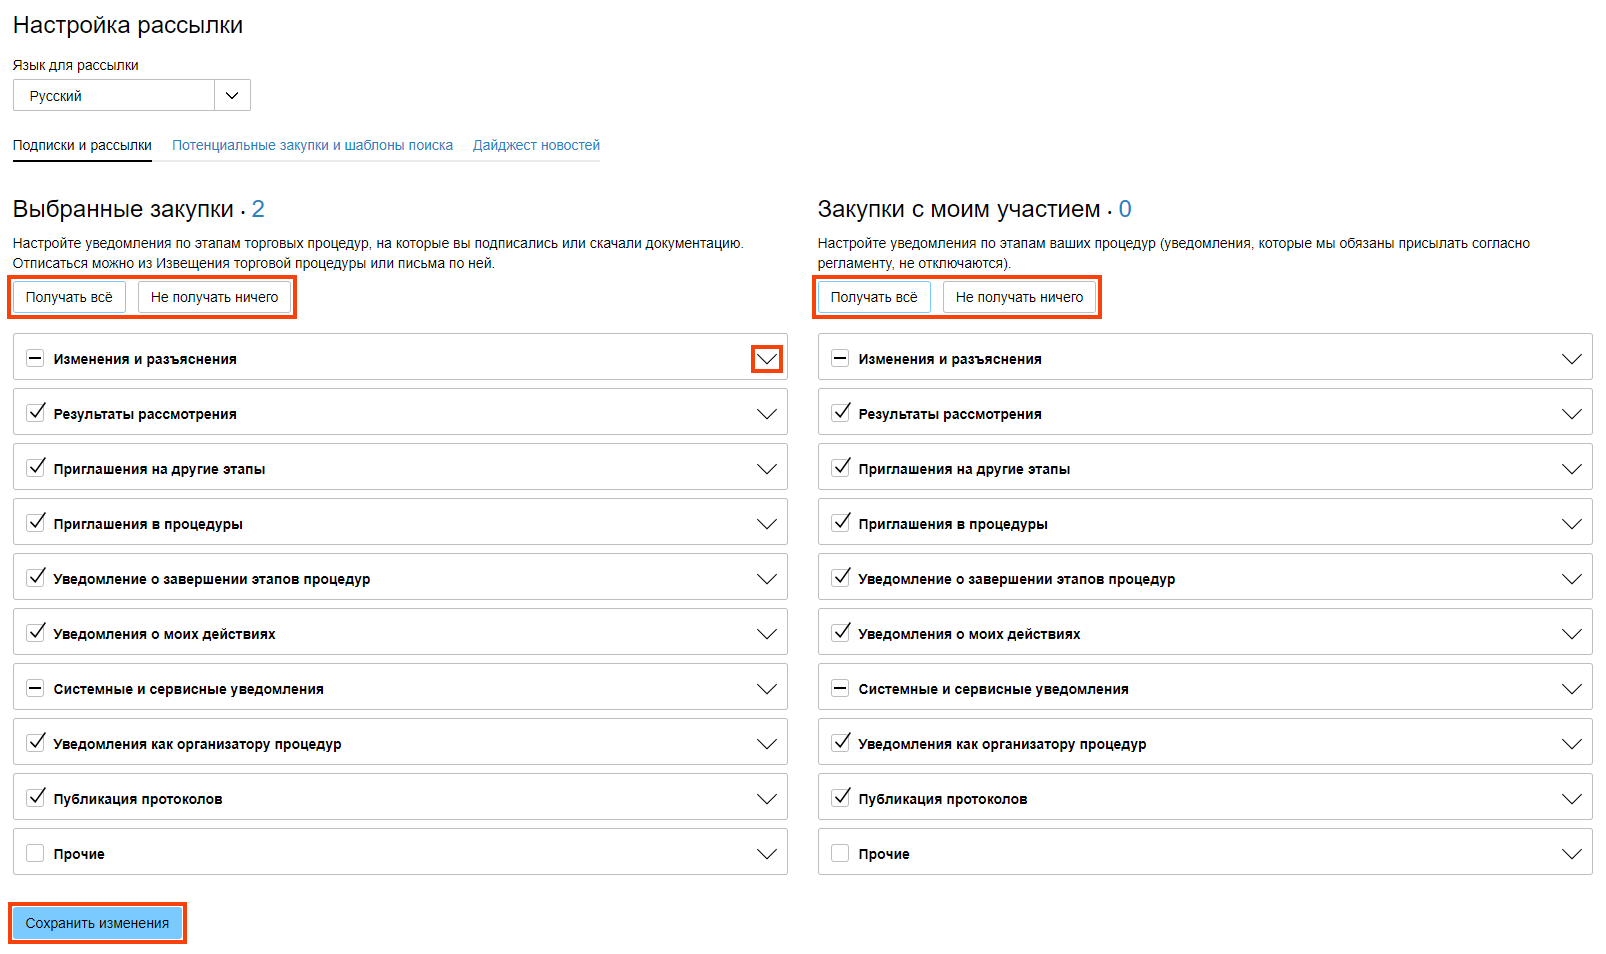Expand 'Публикация протоколов' in right column

coord(1571,799)
